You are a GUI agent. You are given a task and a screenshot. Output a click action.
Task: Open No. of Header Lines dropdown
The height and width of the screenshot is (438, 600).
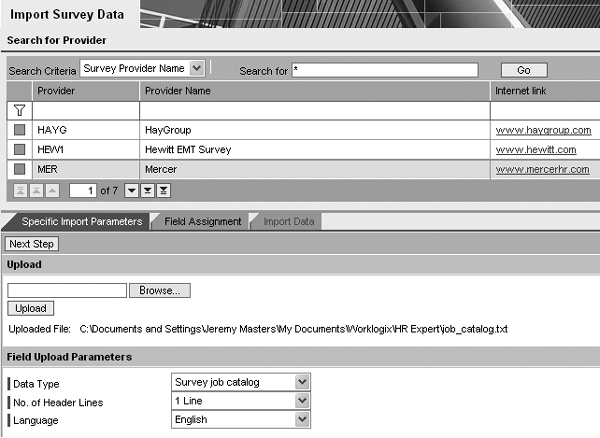302,401
